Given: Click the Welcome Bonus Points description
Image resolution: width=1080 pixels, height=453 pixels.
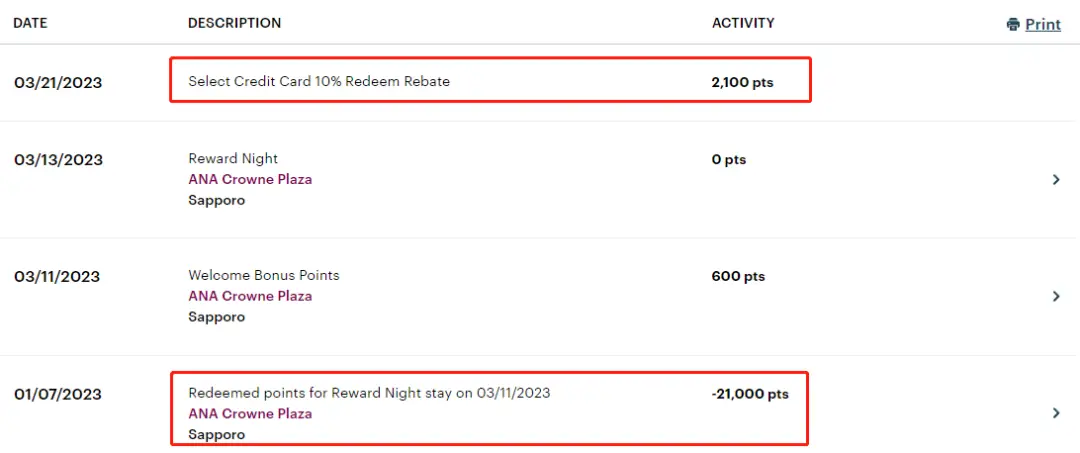Looking at the screenshot, I should (x=264, y=275).
